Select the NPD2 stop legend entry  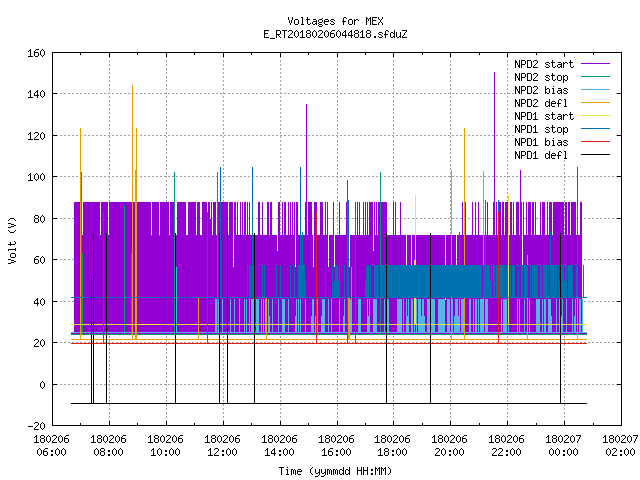(541, 77)
